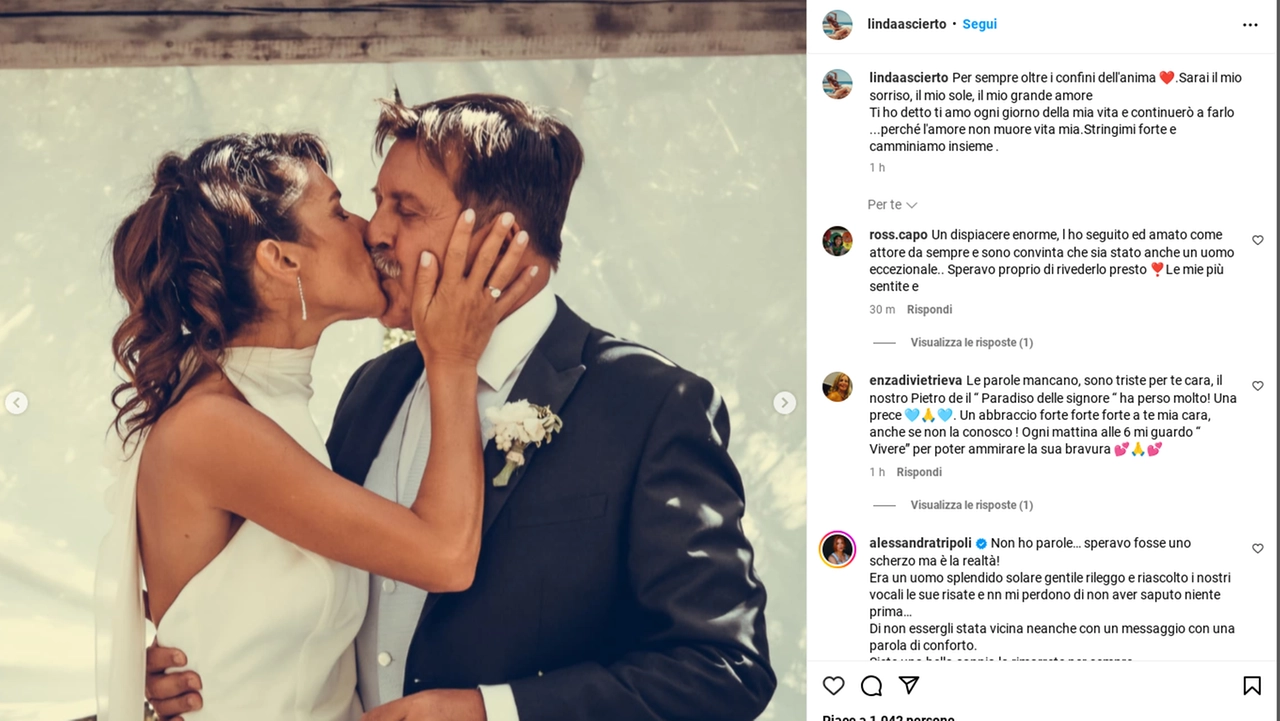Like enzadivietrieva's comment
Screen dimensions: 1280x721
[1258, 386]
